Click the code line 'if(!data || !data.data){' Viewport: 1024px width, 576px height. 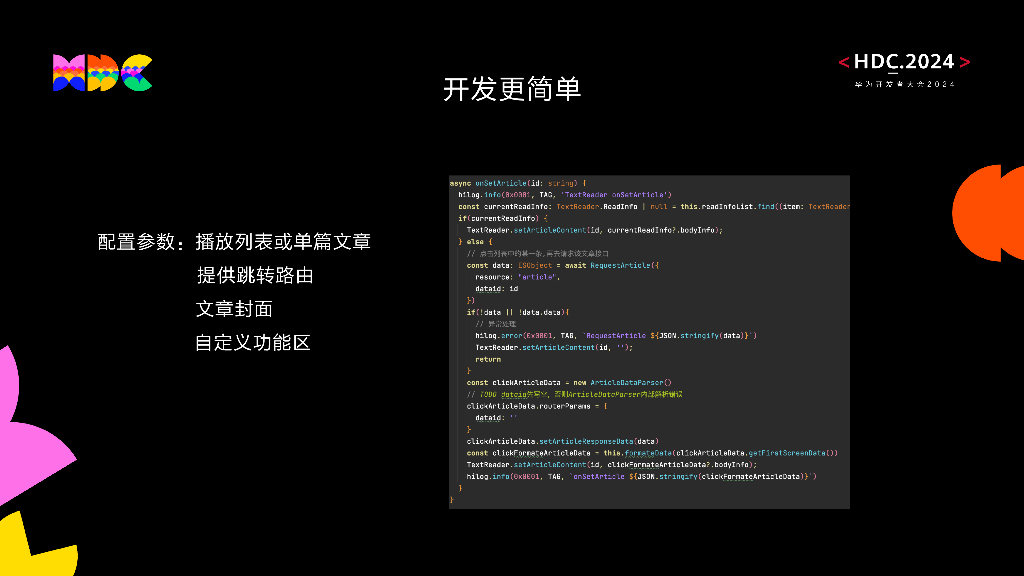[x=518, y=312]
